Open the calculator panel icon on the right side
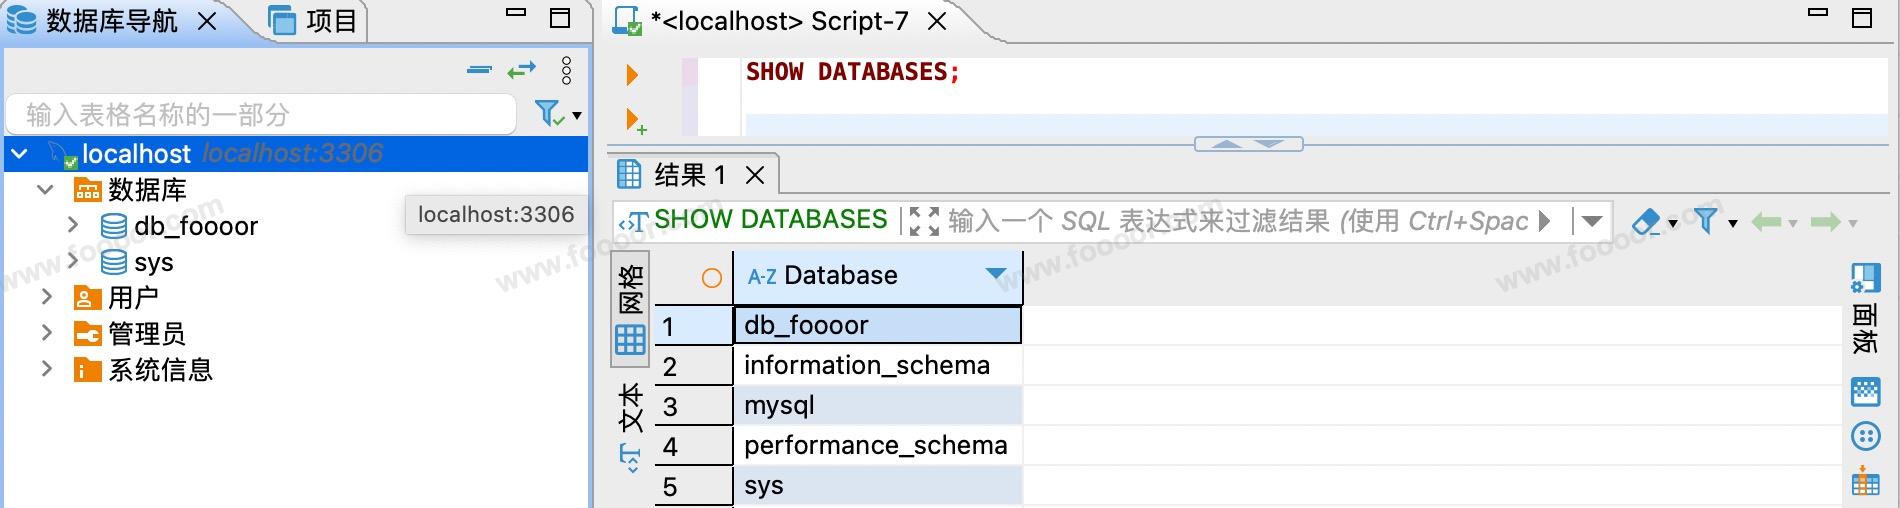Viewport: 1900px width, 508px height. pyautogui.click(x=1865, y=391)
